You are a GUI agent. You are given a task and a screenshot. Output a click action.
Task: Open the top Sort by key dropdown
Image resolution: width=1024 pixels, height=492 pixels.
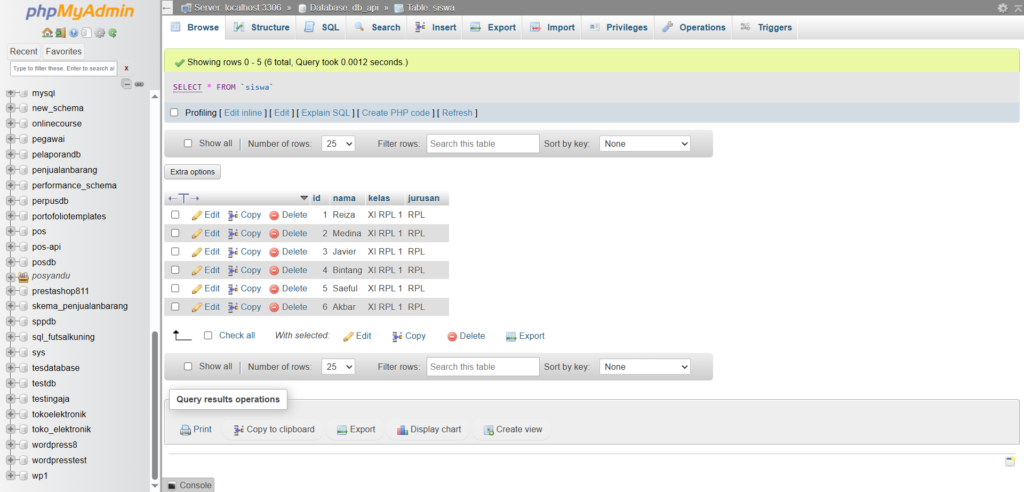pyautogui.click(x=644, y=144)
